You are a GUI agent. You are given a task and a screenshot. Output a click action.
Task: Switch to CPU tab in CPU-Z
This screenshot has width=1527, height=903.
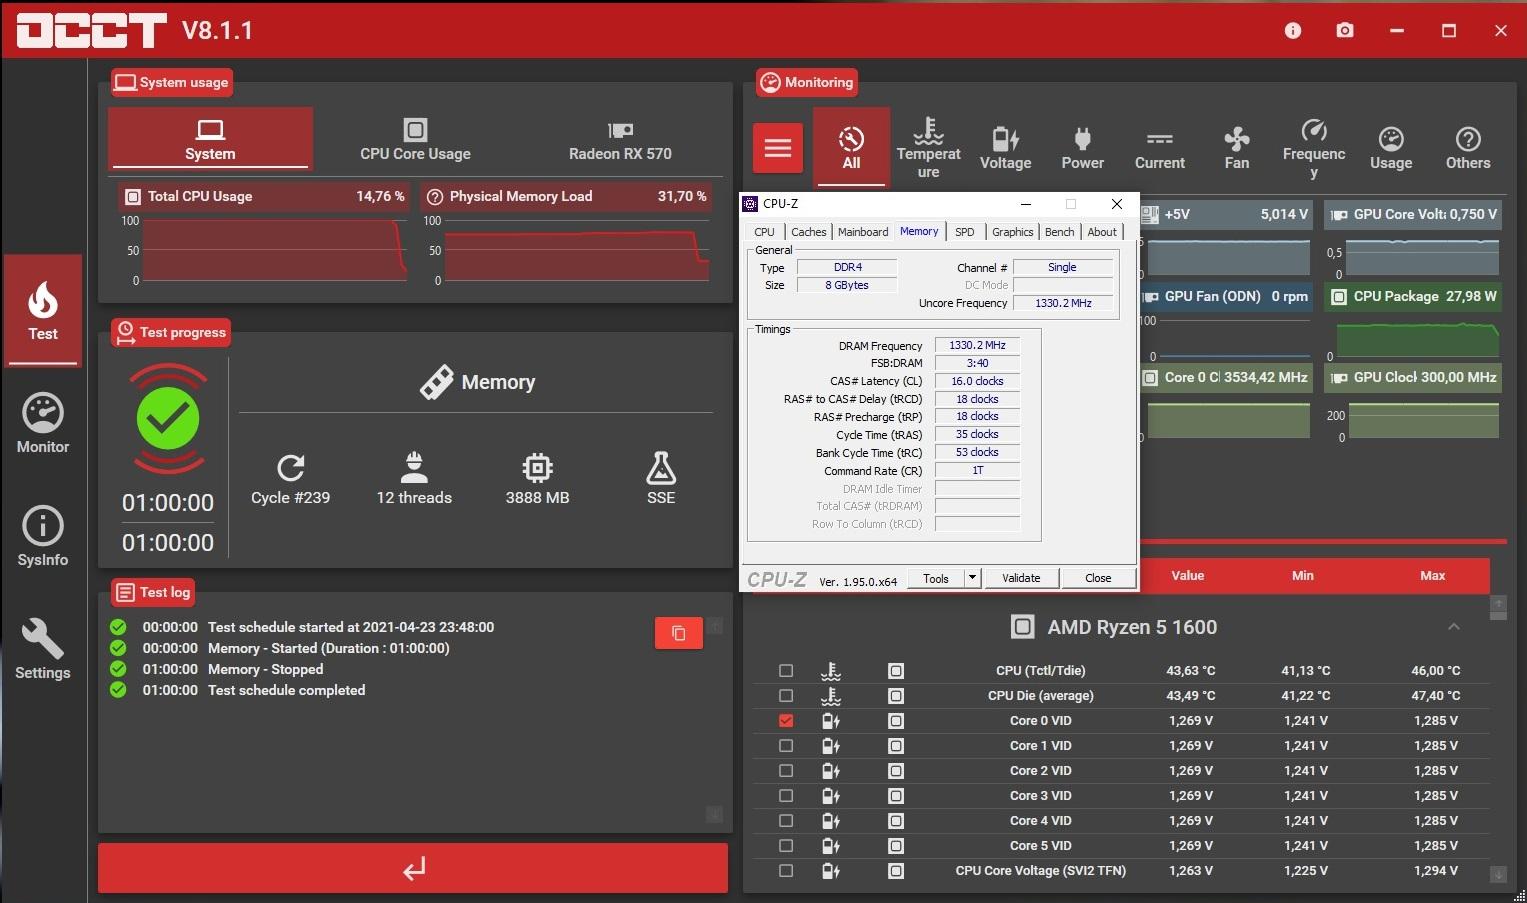pos(765,232)
